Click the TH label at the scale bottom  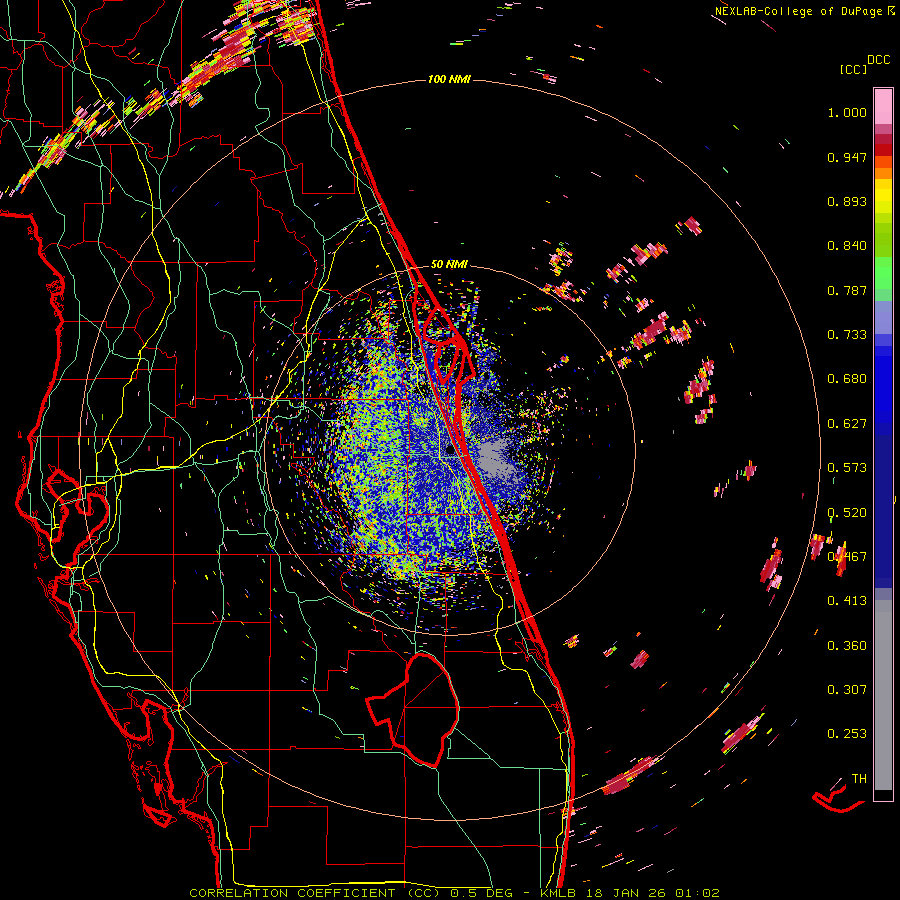[x=859, y=779]
